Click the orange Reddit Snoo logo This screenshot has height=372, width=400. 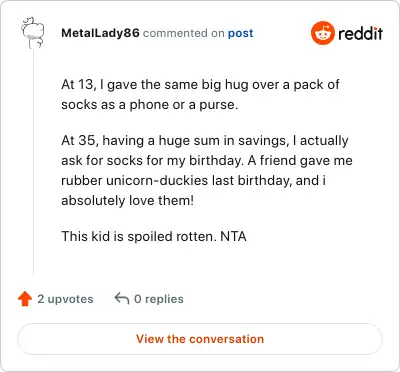coord(322,33)
